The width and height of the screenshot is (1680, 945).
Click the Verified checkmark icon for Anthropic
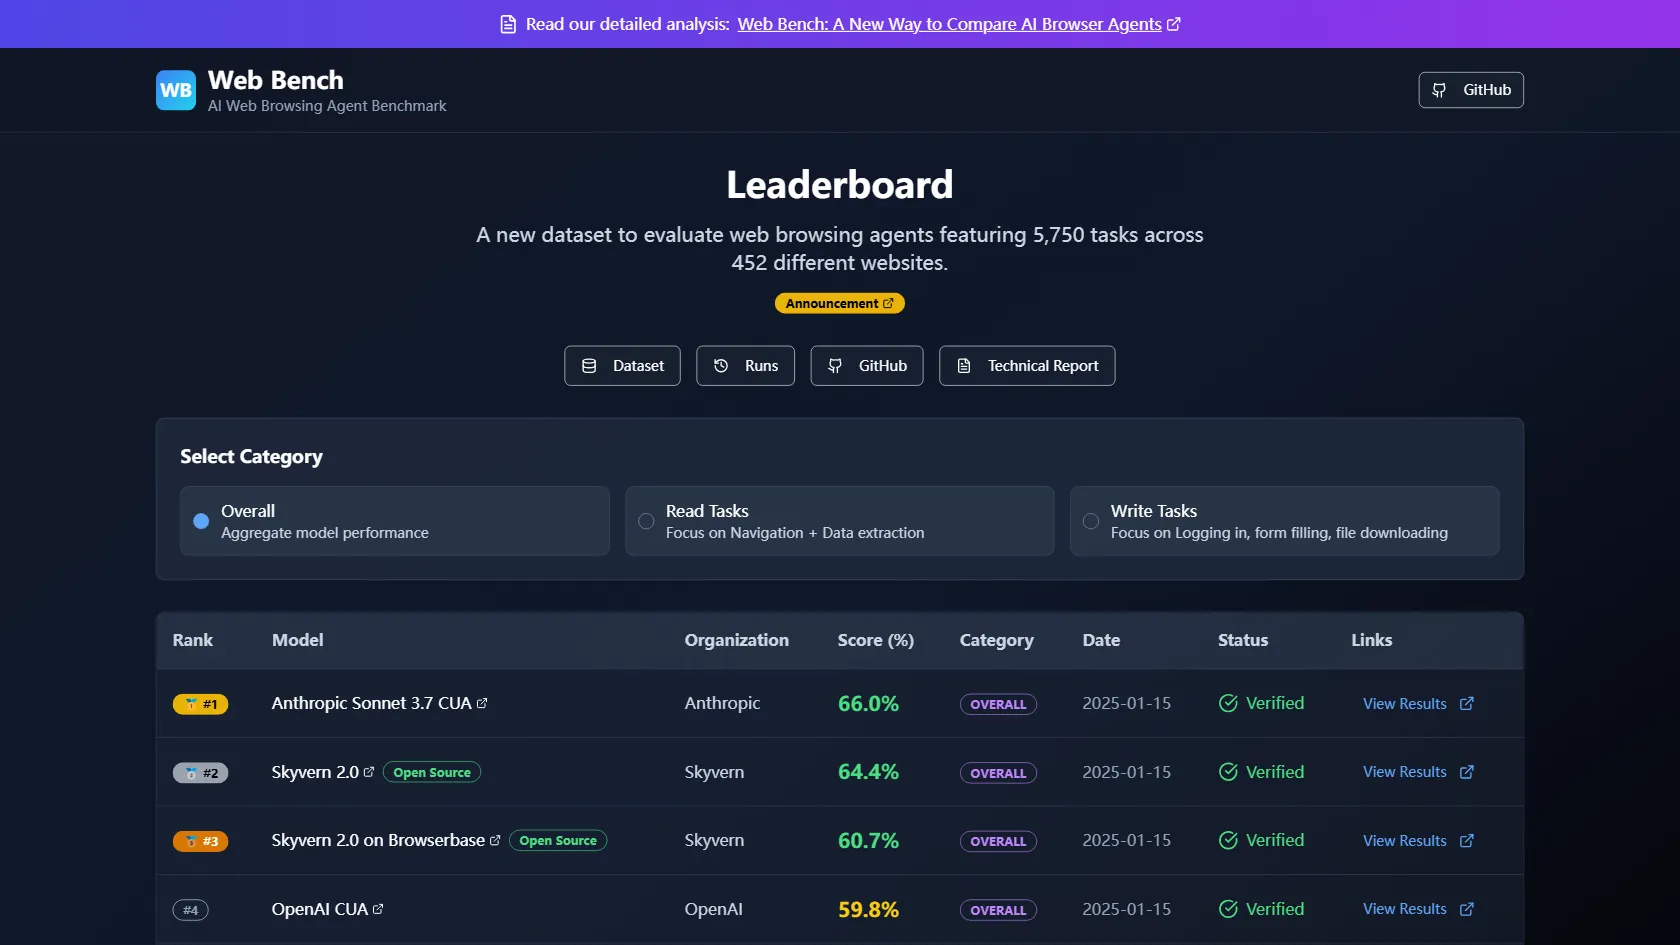pyautogui.click(x=1228, y=703)
